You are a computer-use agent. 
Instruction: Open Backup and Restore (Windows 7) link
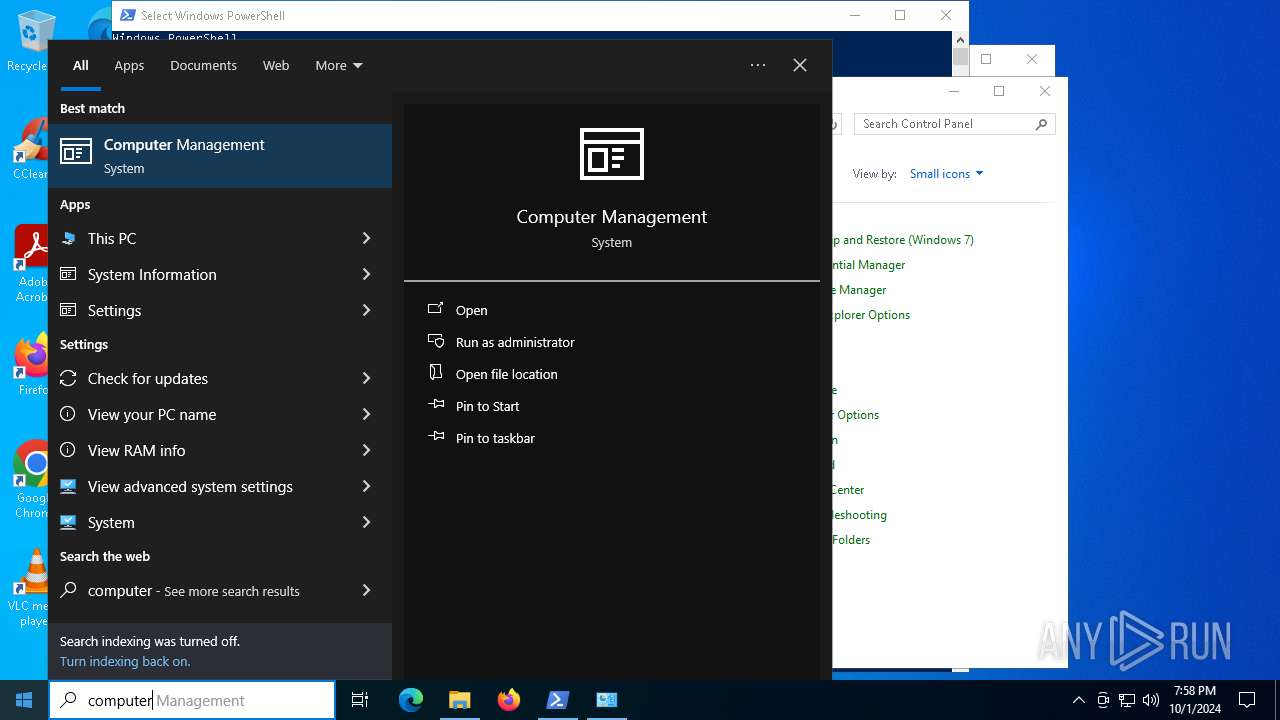pos(903,240)
